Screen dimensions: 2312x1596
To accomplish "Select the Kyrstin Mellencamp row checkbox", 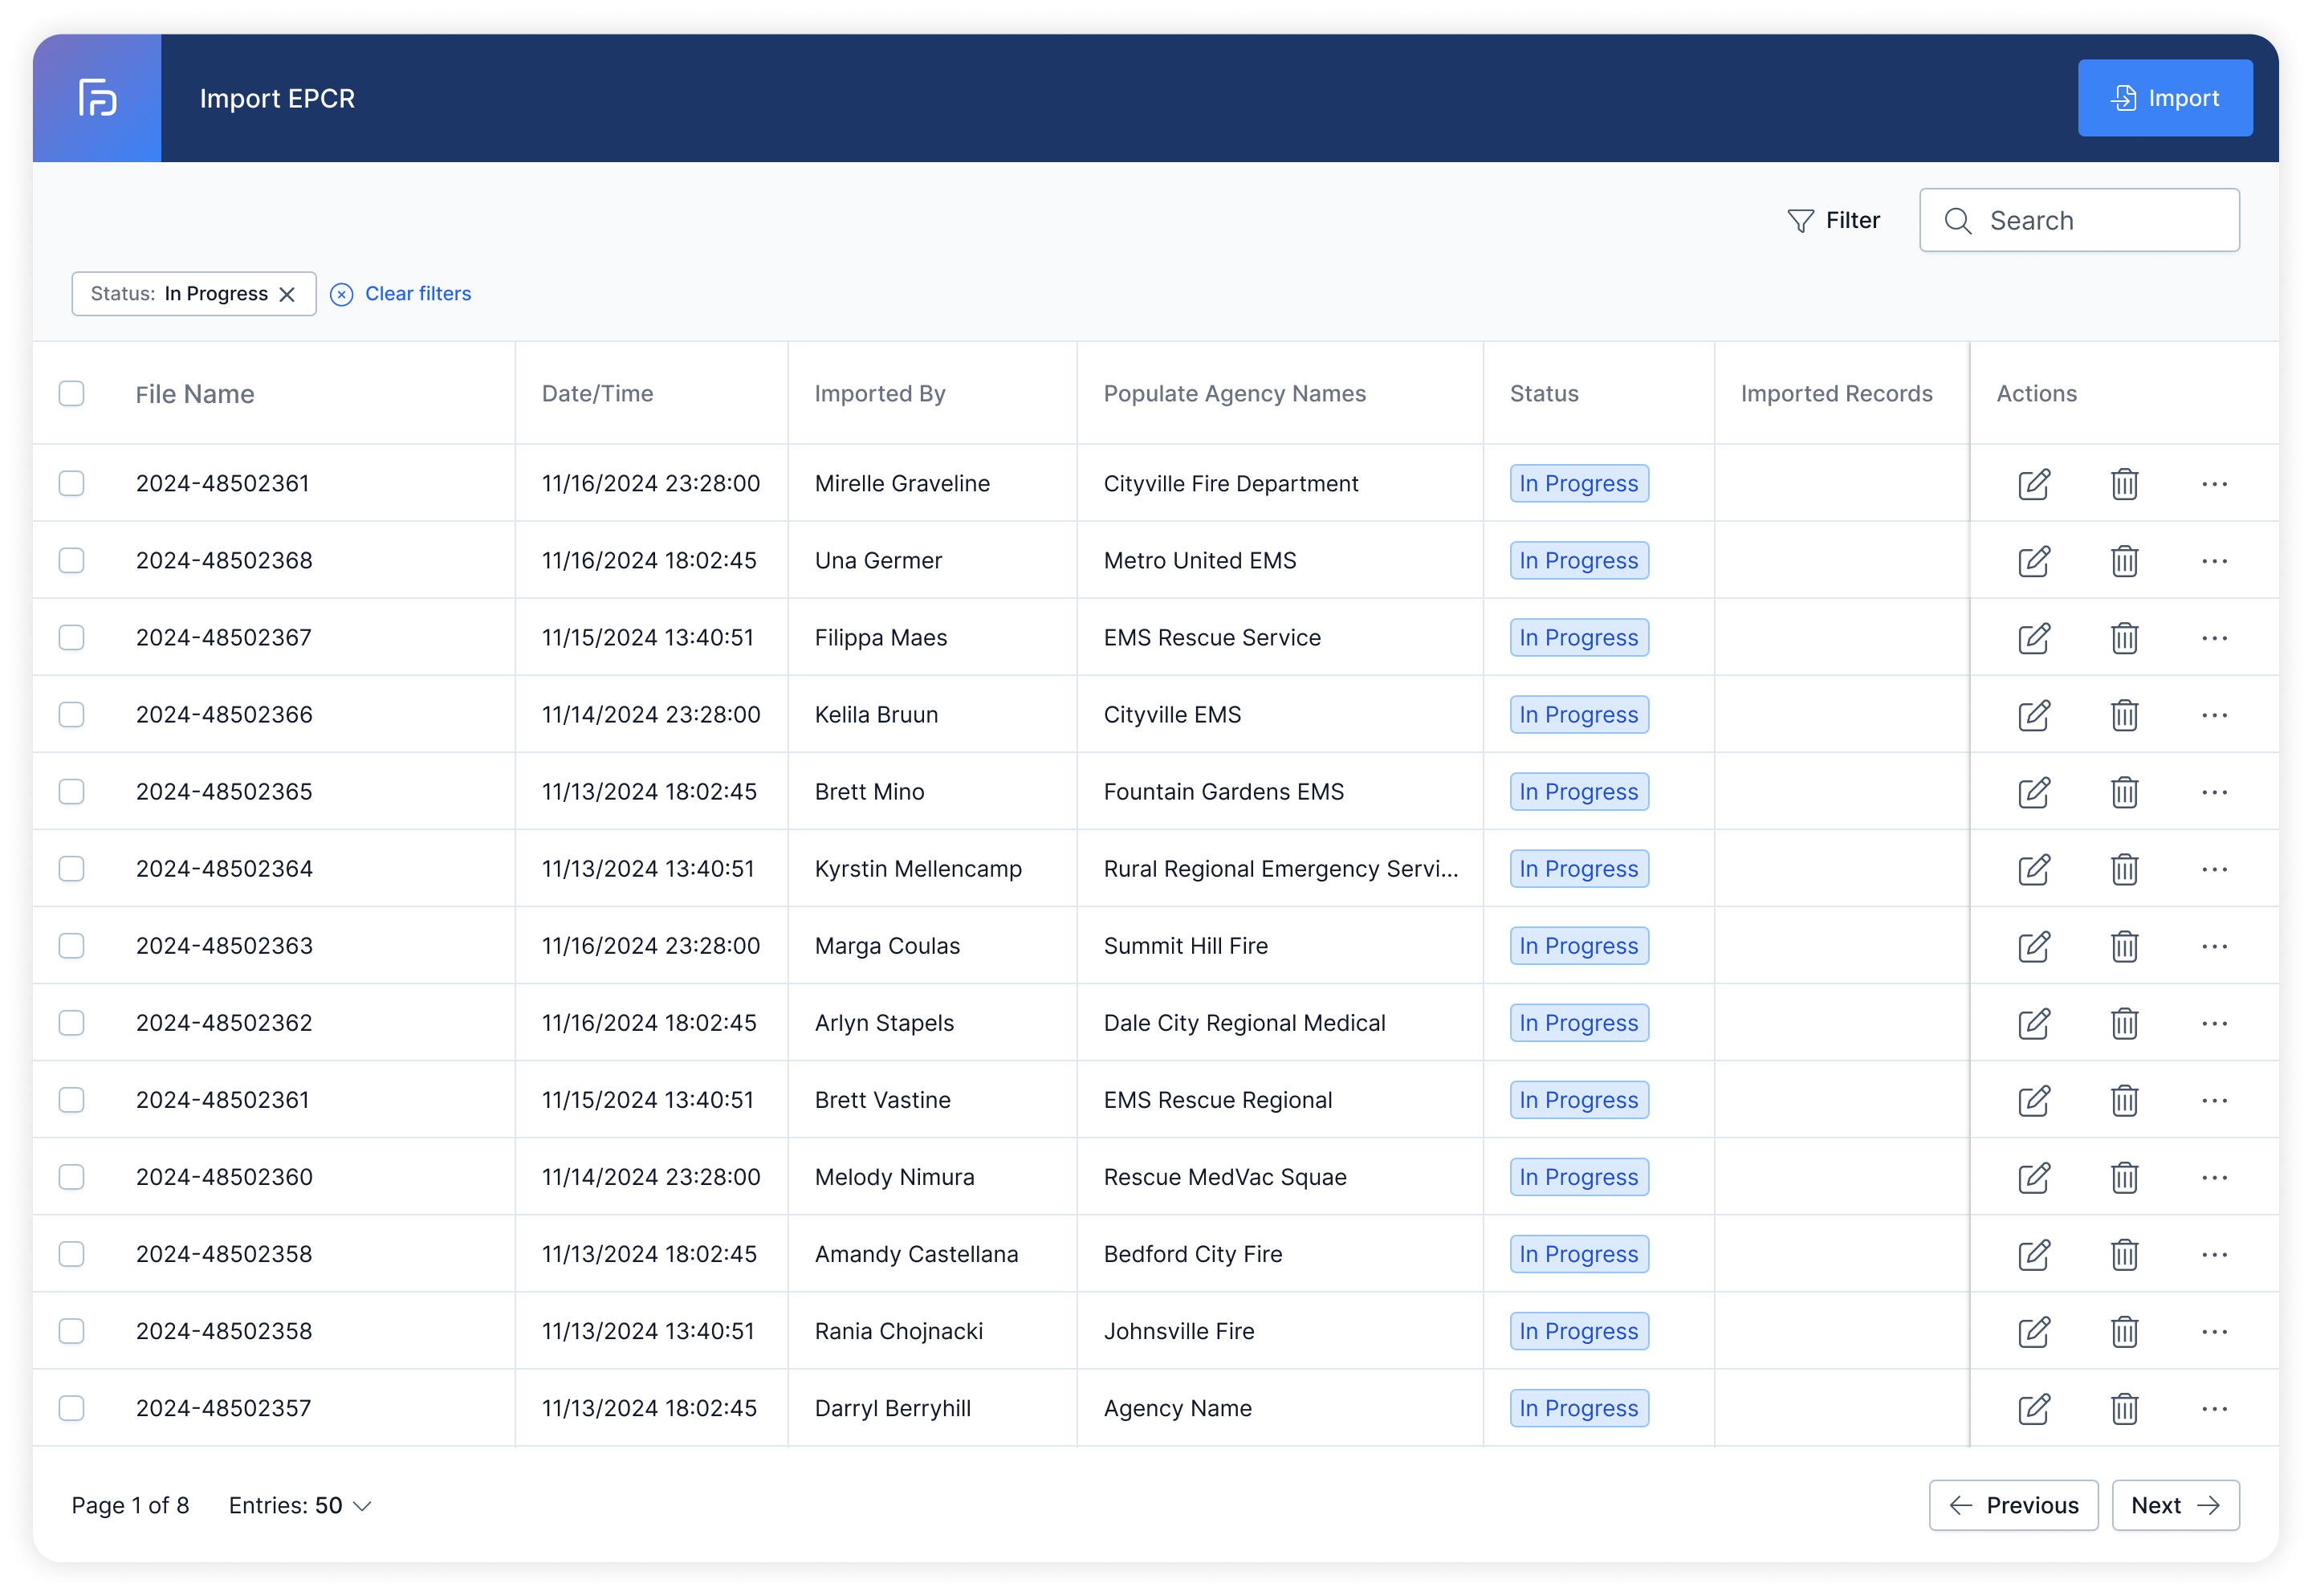I will (x=71, y=869).
